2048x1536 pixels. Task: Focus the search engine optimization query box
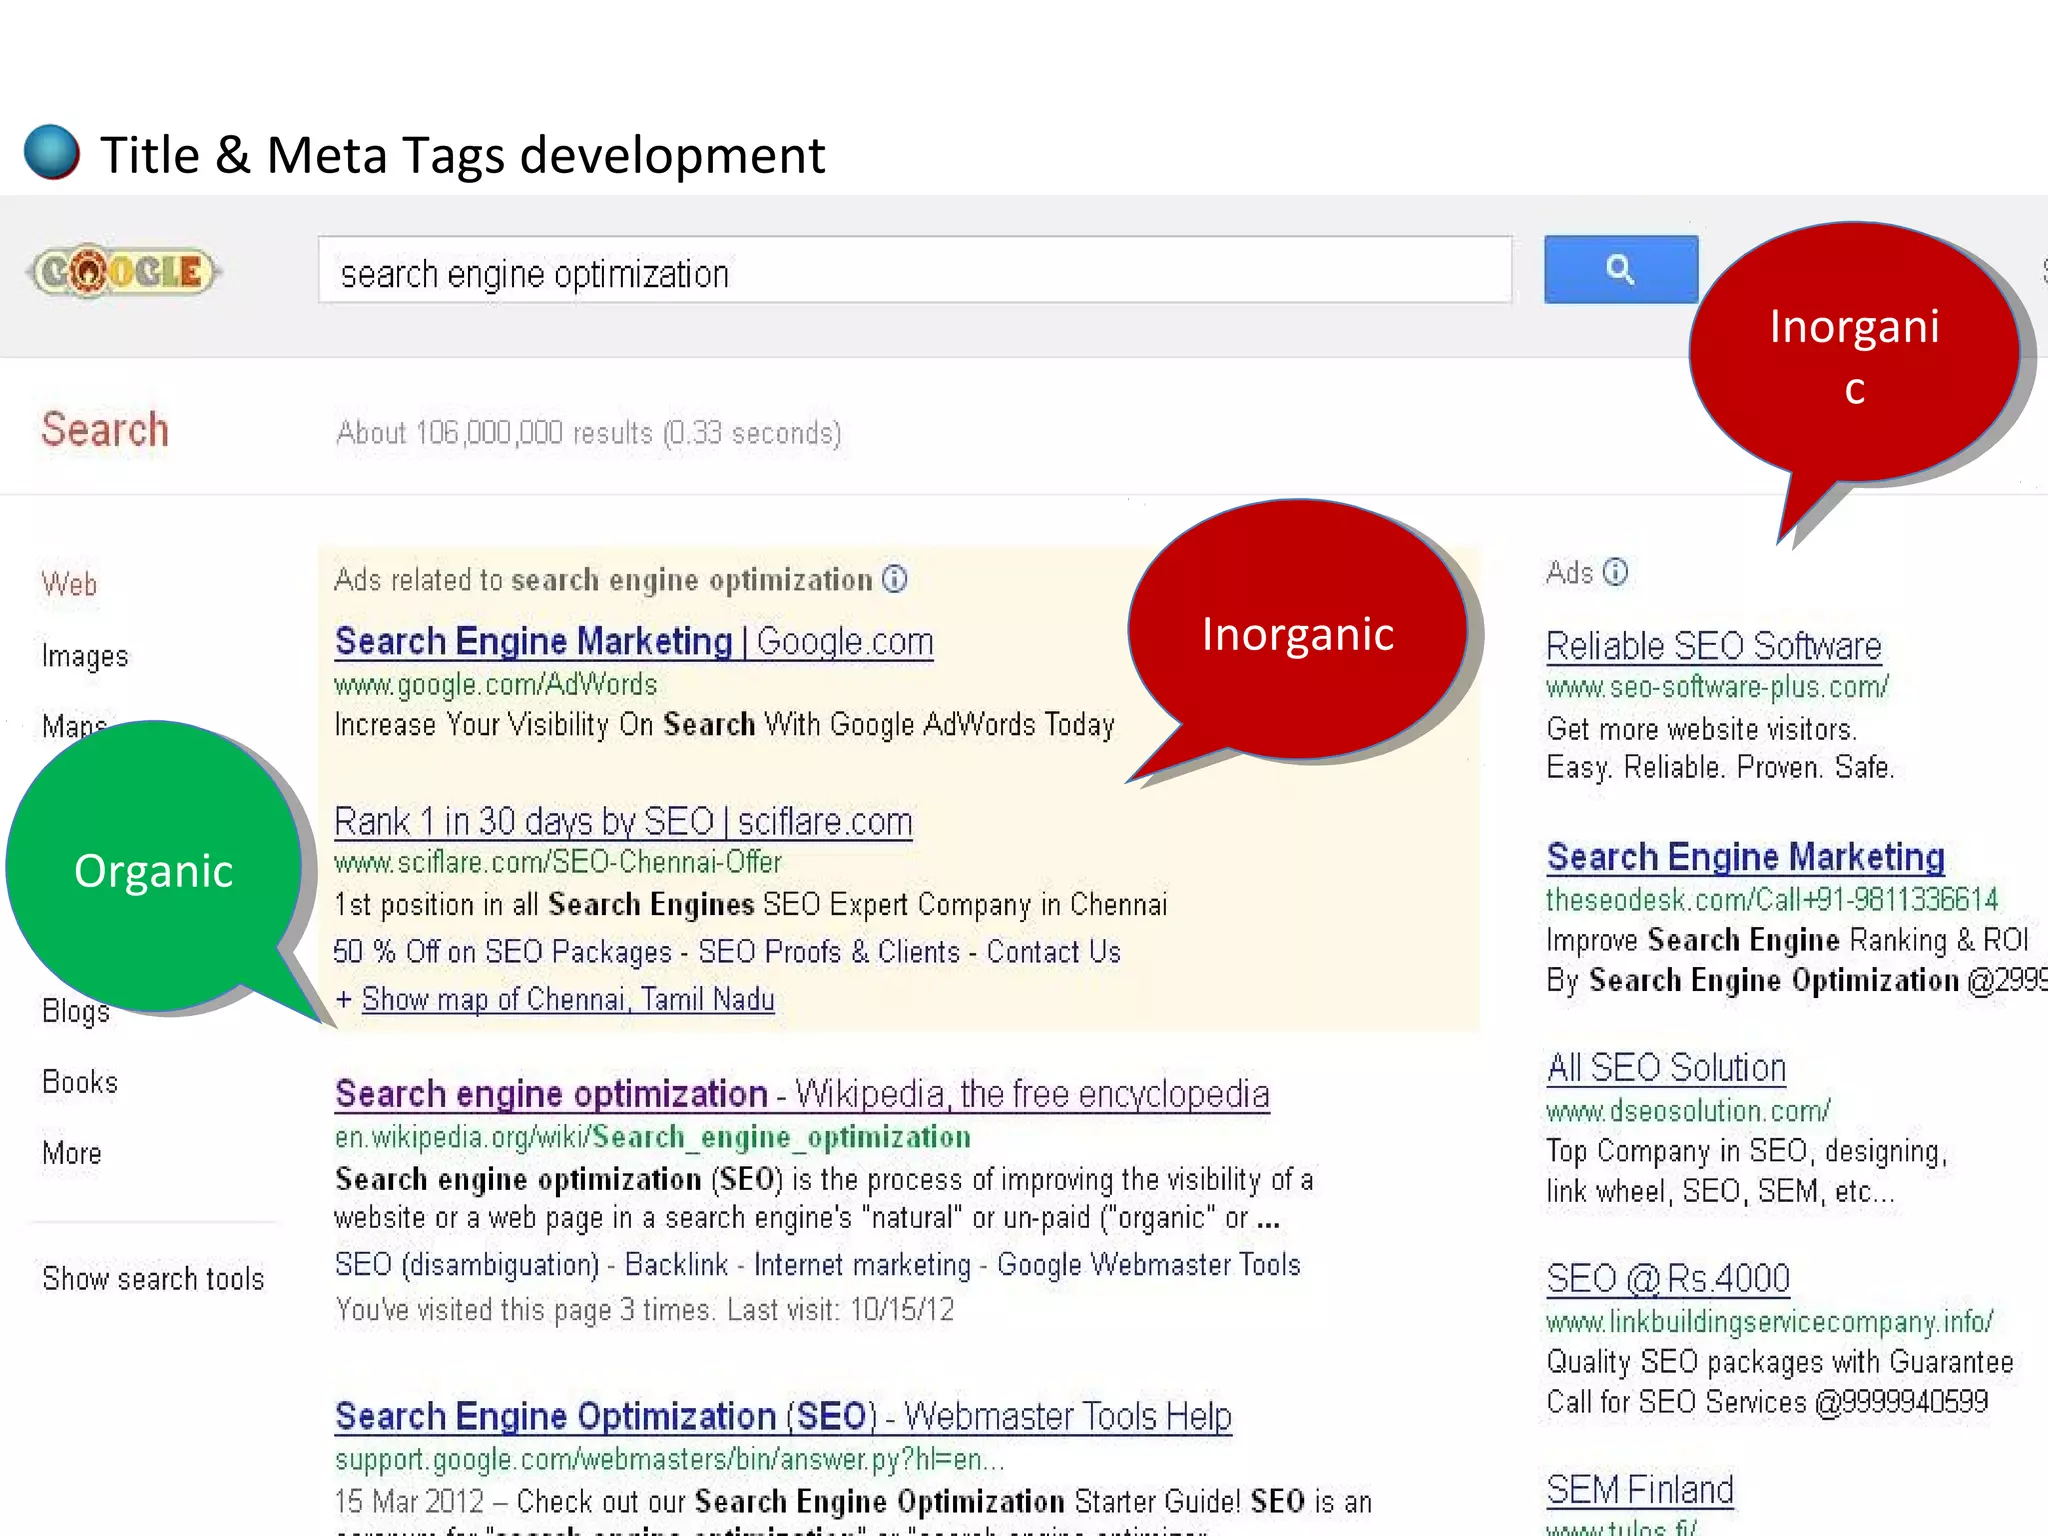click(x=915, y=270)
